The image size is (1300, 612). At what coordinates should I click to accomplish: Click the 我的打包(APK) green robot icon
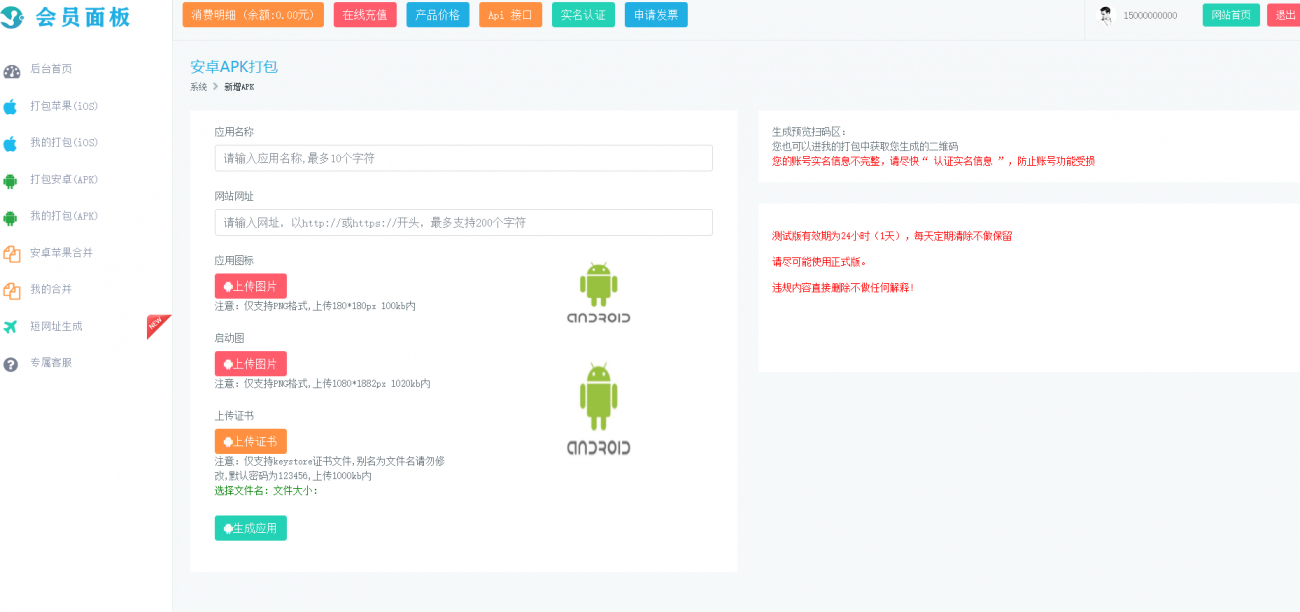click(x=12, y=216)
